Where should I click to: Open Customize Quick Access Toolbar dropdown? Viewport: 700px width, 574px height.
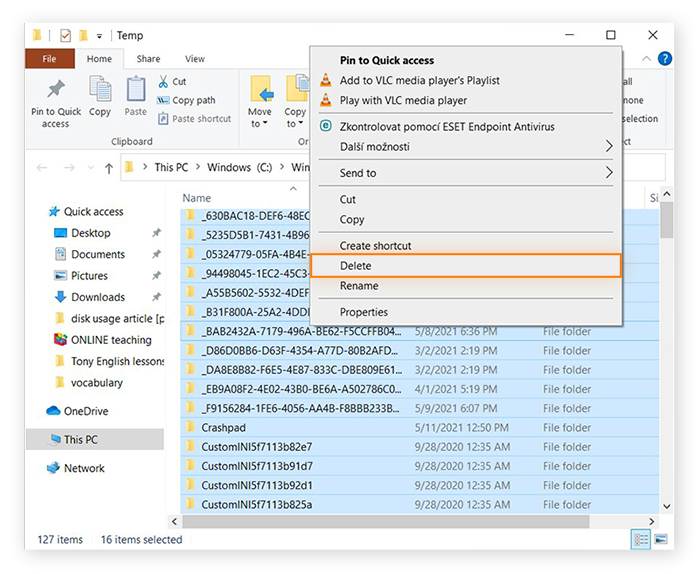point(99,36)
